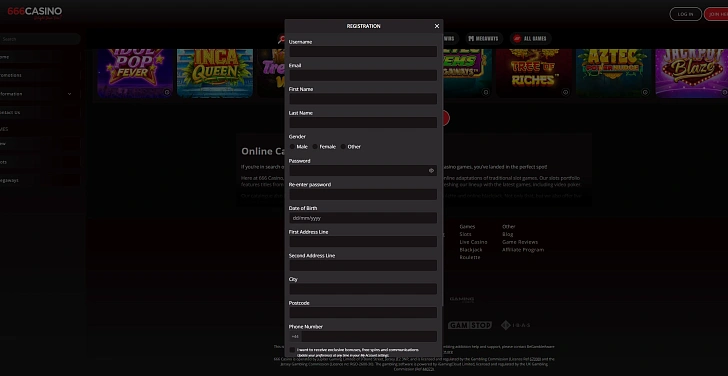Focus the Phone Number field
The image size is (728, 376).
pyautogui.click(x=369, y=337)
